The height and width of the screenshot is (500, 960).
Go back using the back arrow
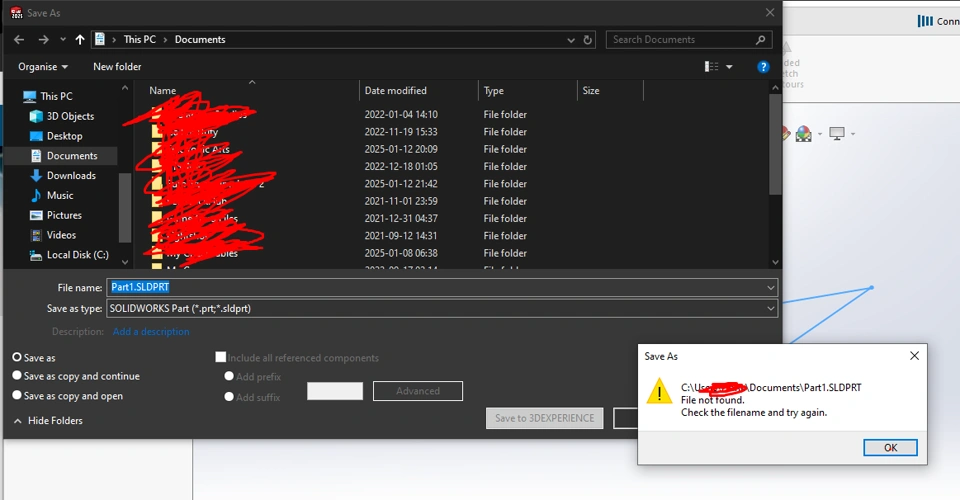19,40
